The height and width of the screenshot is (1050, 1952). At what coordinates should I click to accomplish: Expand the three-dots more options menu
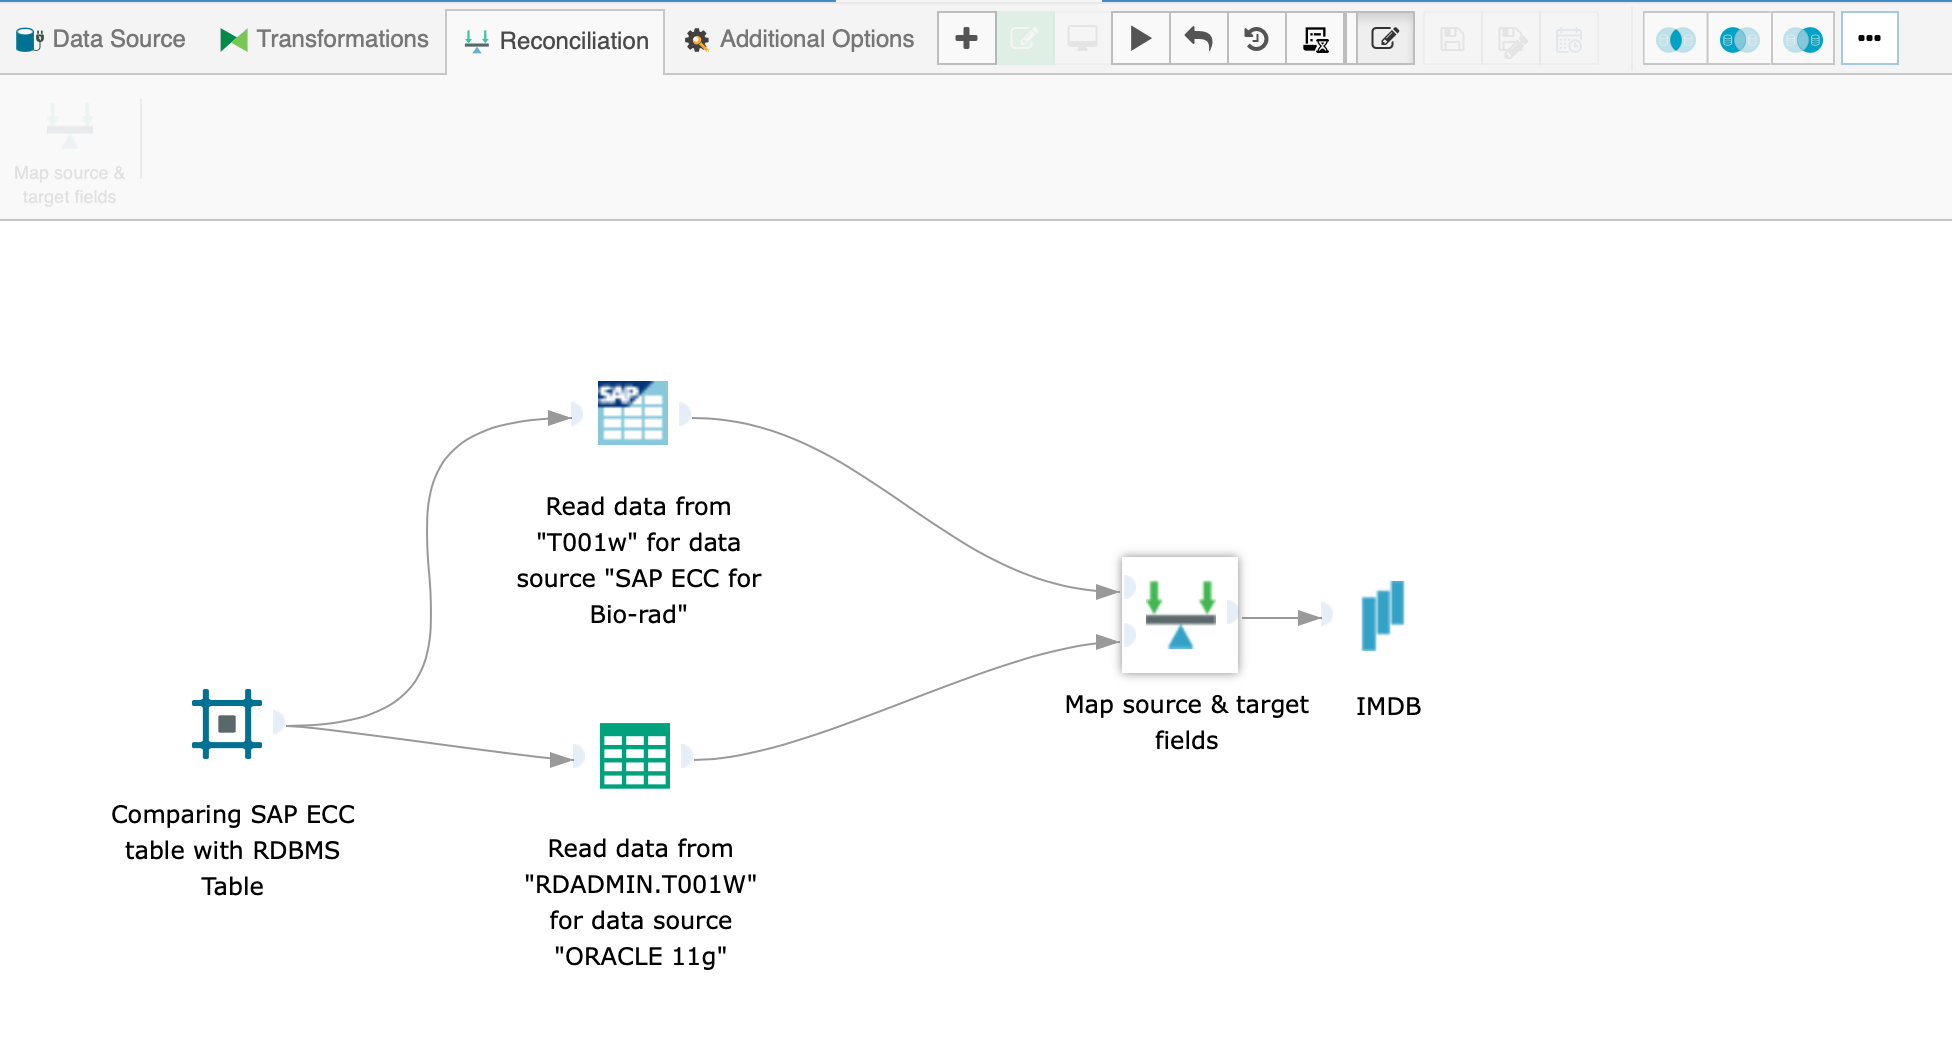(1869, 39)
